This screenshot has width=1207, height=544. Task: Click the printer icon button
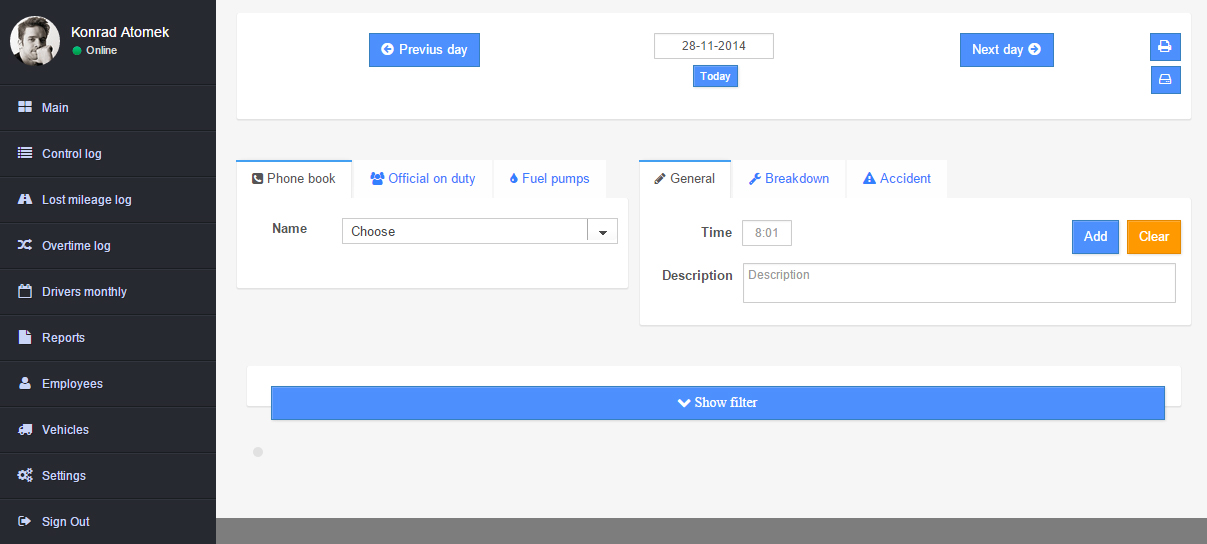[1165, 47]
